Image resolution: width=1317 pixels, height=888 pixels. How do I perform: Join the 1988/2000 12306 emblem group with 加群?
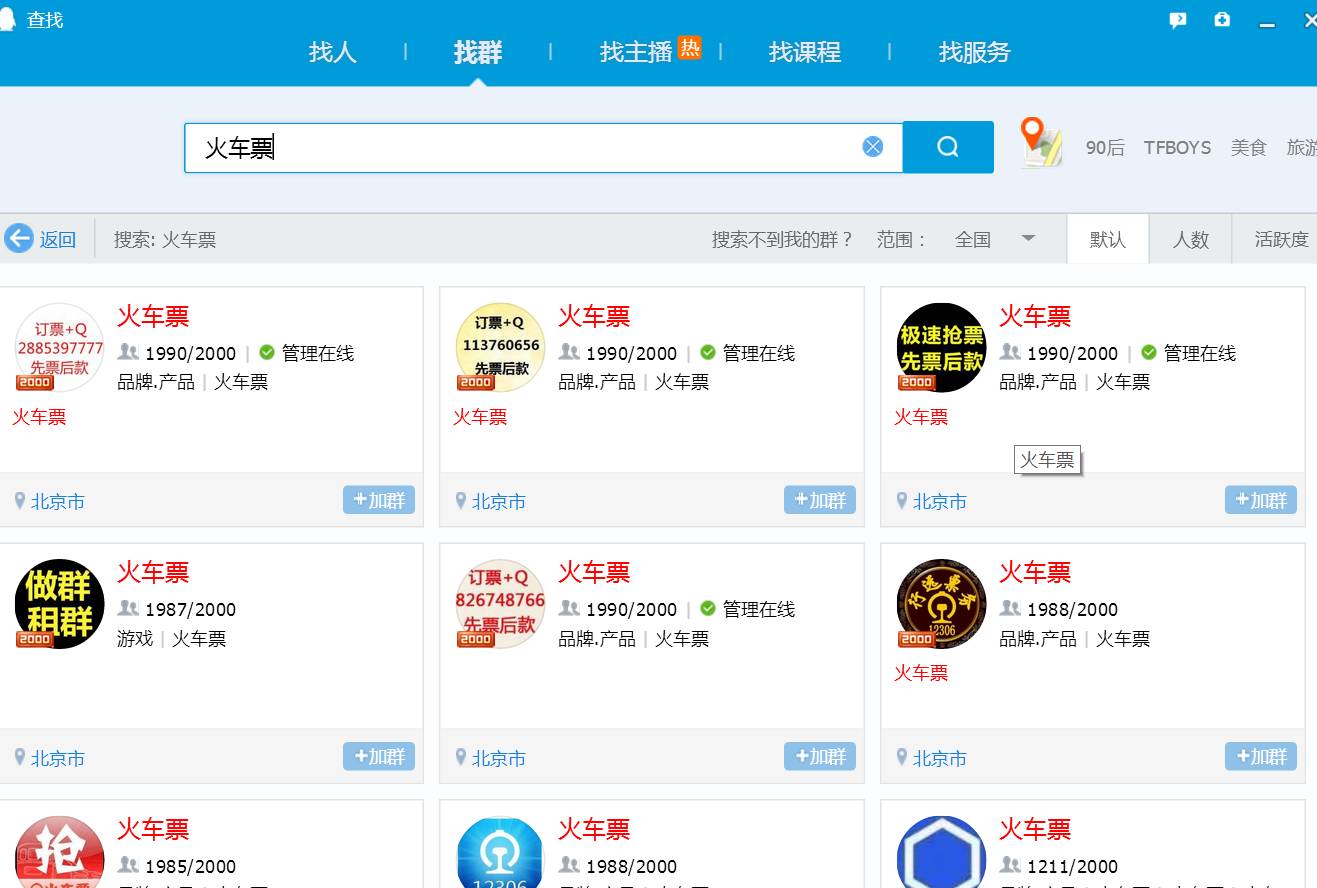(1261, 756)
